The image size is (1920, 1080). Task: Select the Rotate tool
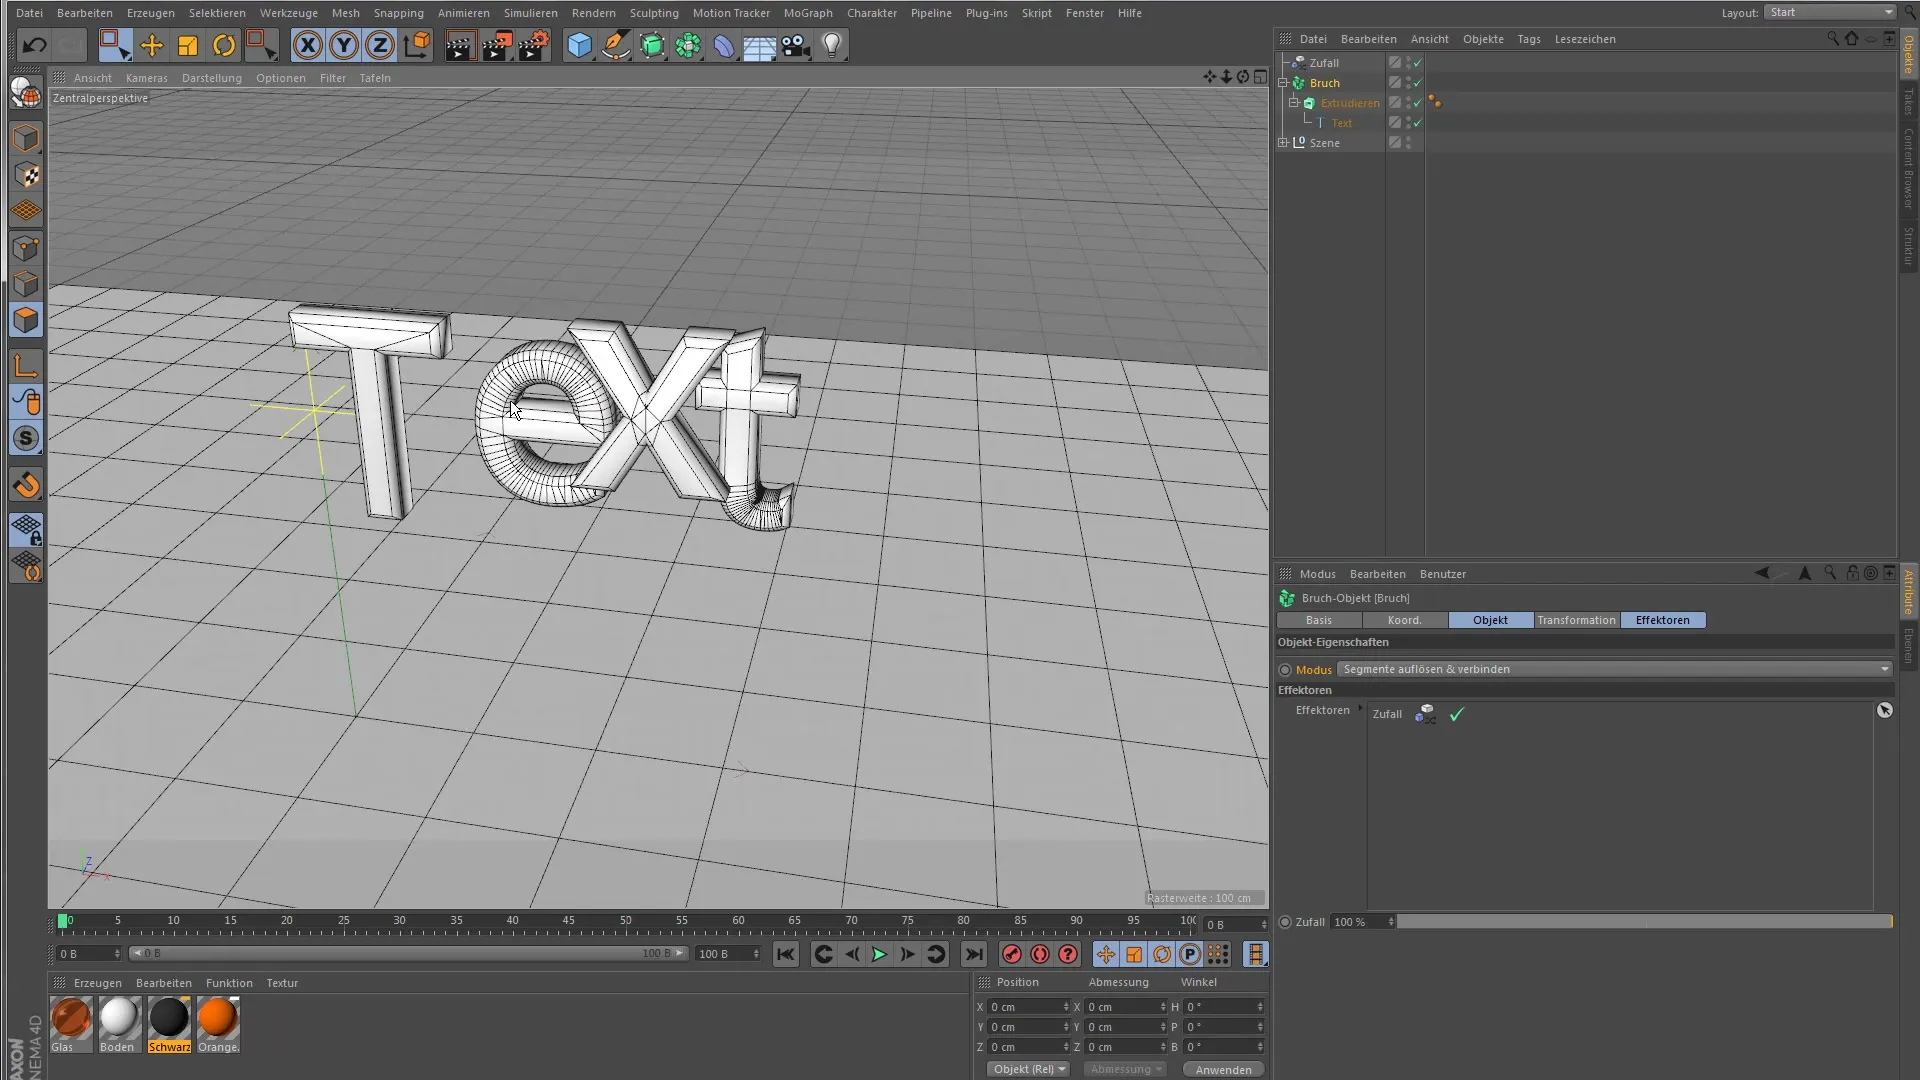(224, 45)
